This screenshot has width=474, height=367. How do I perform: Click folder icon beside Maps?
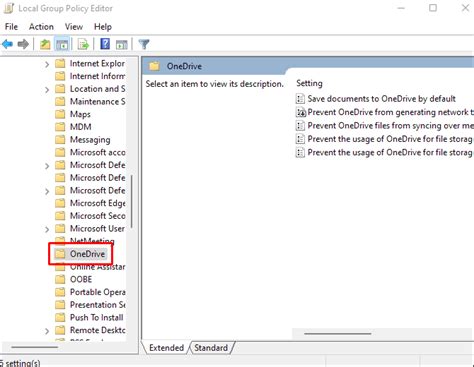coord(60,114)
